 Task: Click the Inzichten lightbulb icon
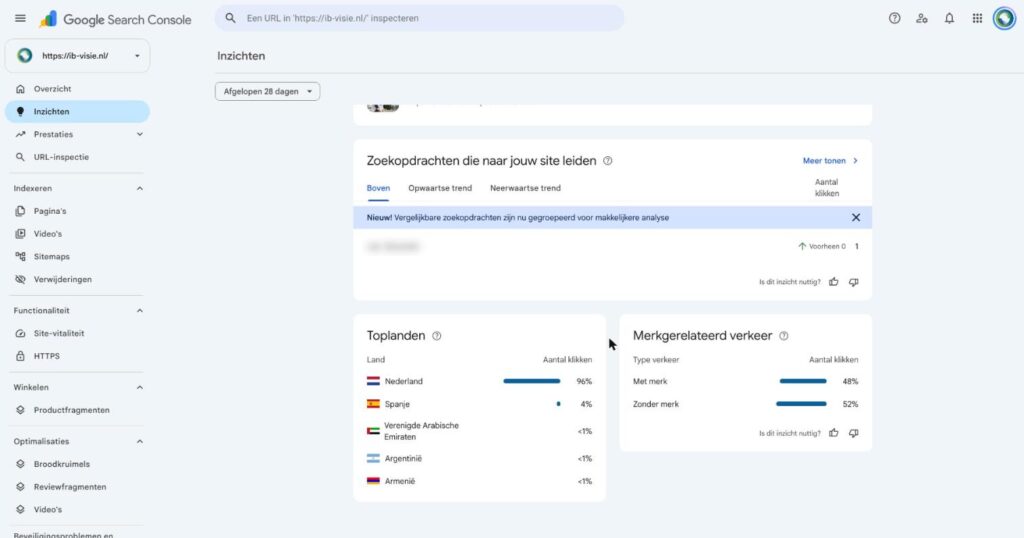coord(20,112)
